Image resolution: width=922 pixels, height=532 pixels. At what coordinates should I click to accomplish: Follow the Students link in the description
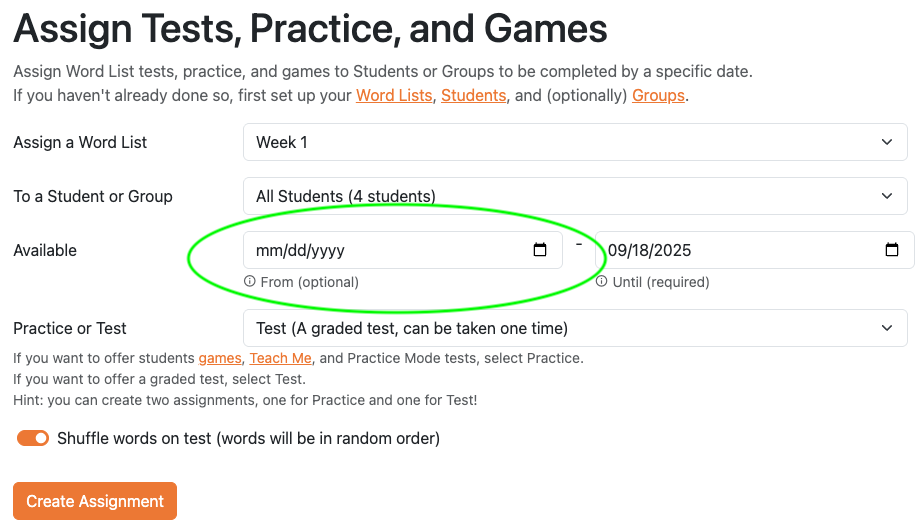pos(473,96)
